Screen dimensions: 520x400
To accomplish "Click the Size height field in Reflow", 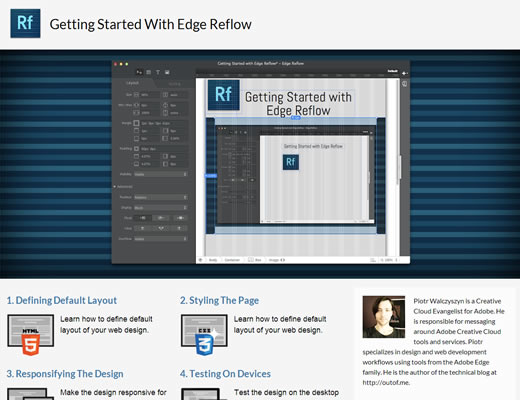I will pos(178,95).
